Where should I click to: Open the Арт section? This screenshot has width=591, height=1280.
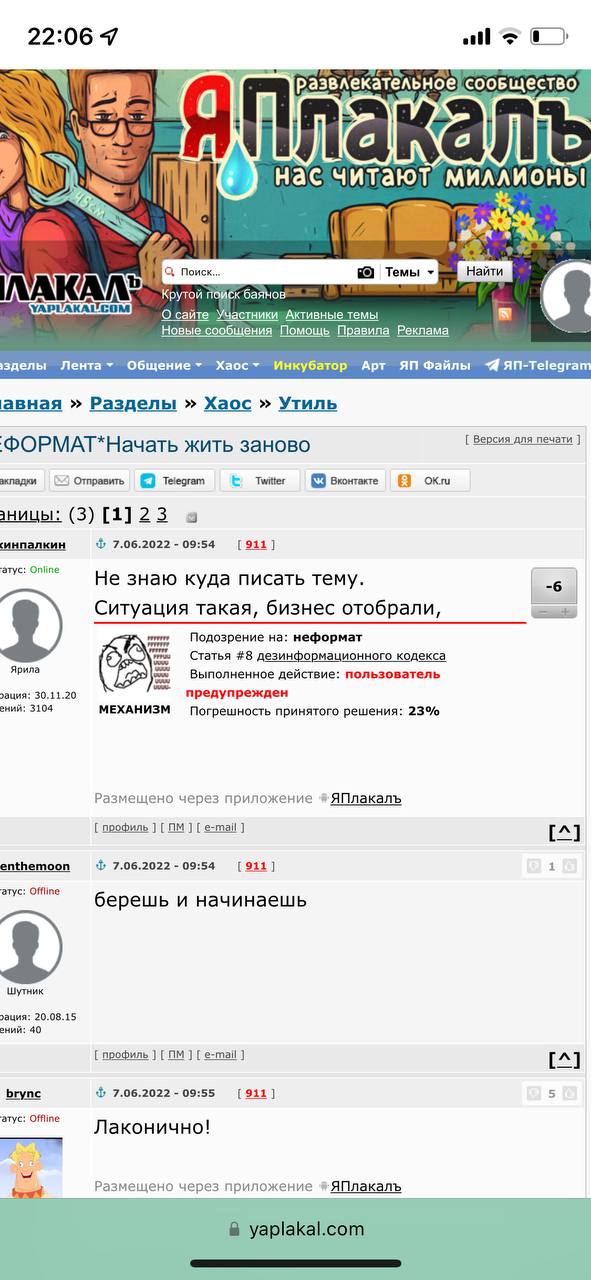point(373,365)
